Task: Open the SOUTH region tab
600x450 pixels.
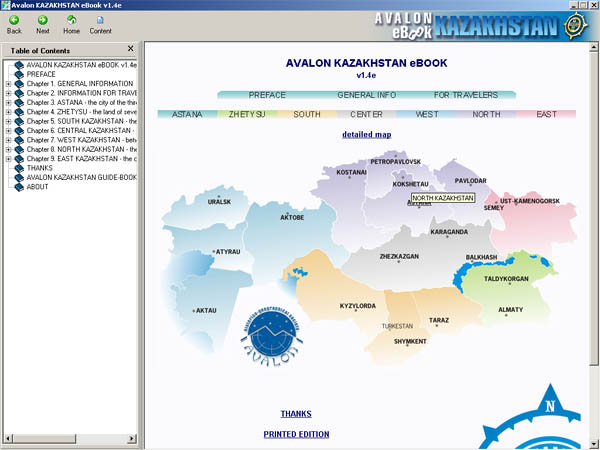Action: 307,114
